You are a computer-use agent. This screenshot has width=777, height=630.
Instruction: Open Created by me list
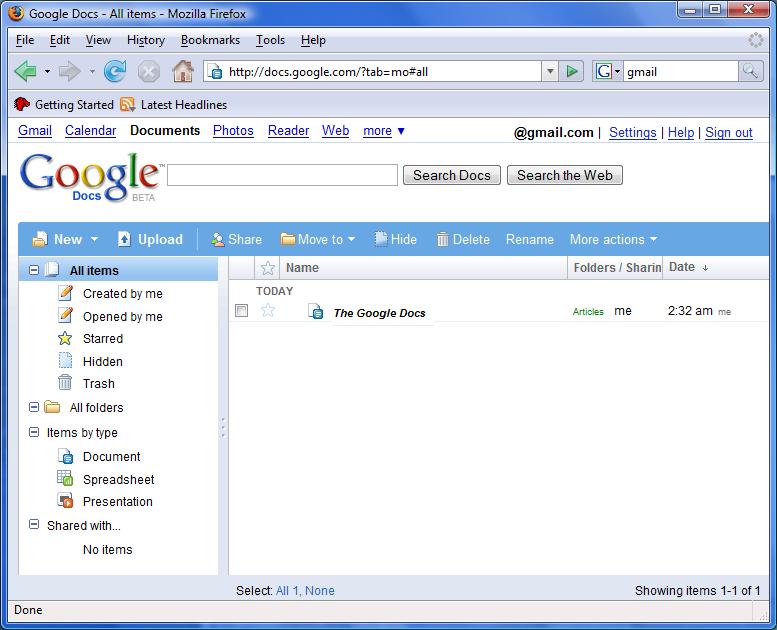coord(122,293)
